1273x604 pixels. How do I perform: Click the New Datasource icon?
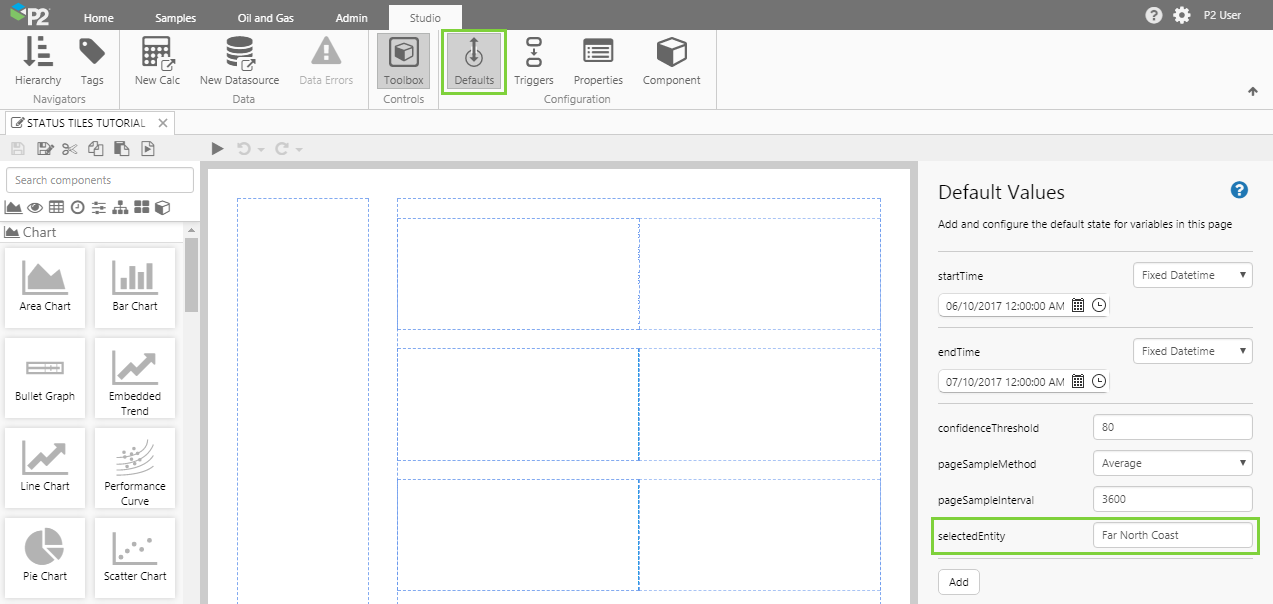point(239,61)
